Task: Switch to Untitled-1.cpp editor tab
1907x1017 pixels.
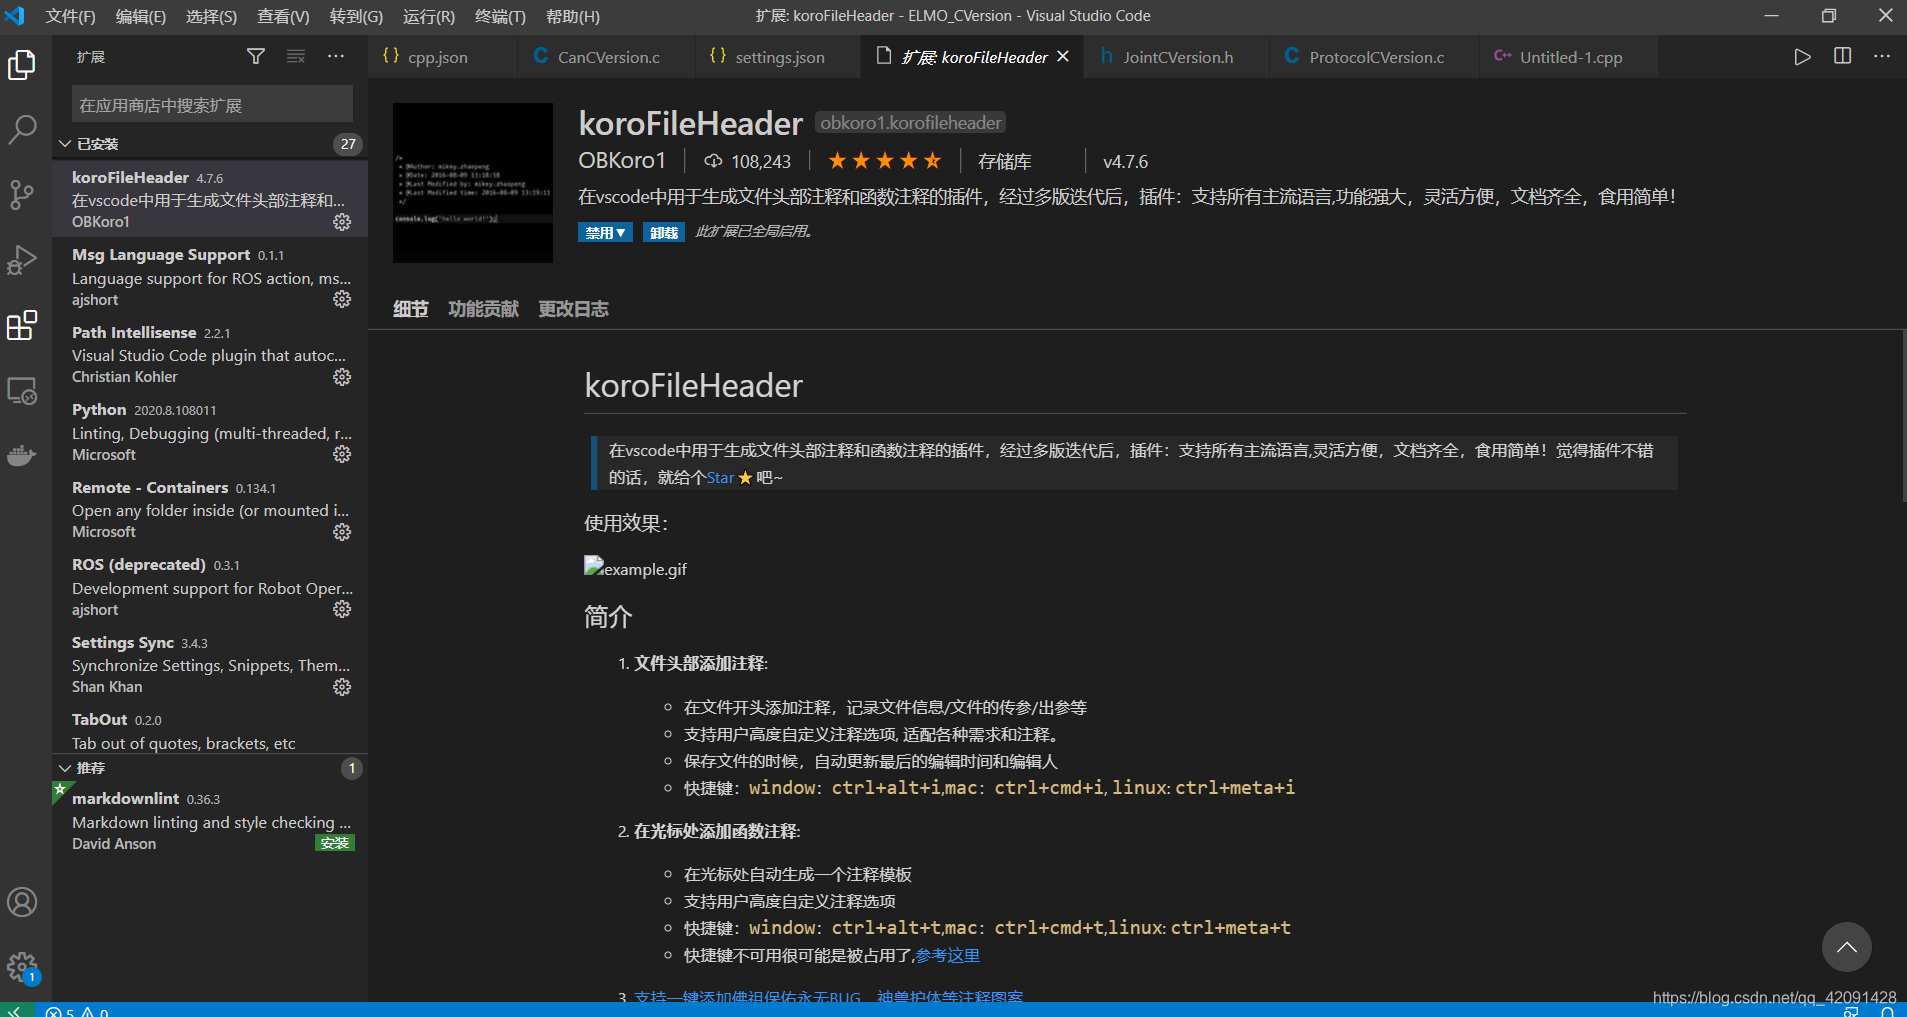Action: pos(1570,57)
